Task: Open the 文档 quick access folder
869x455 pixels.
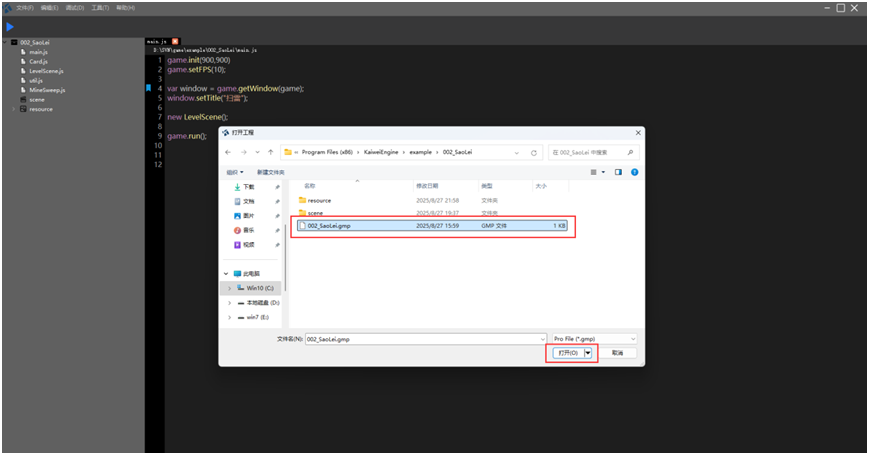Action: click(x=249, y=201)
